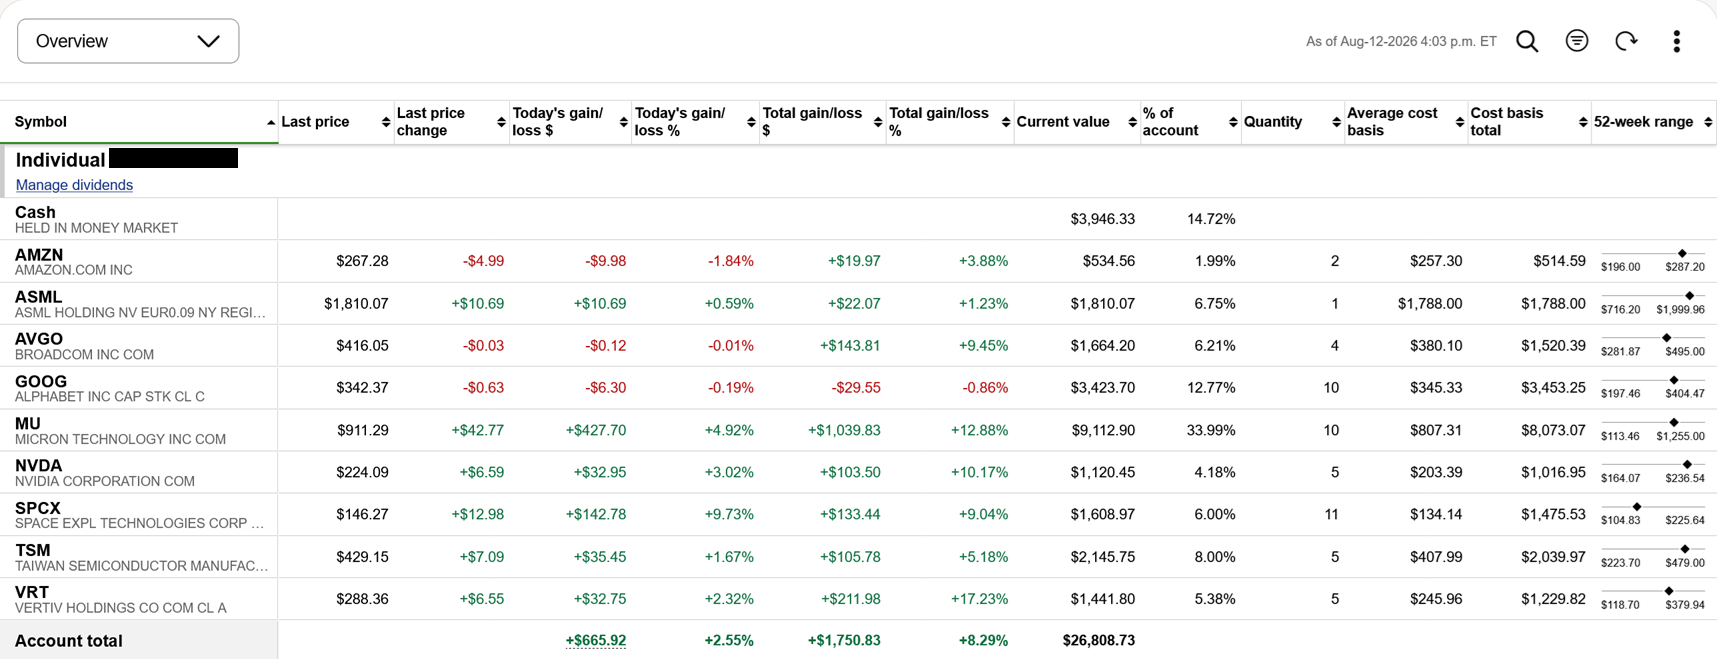The image size is (1717, 659).
Task: Click Manage dividends link
Action: (74, 185)
